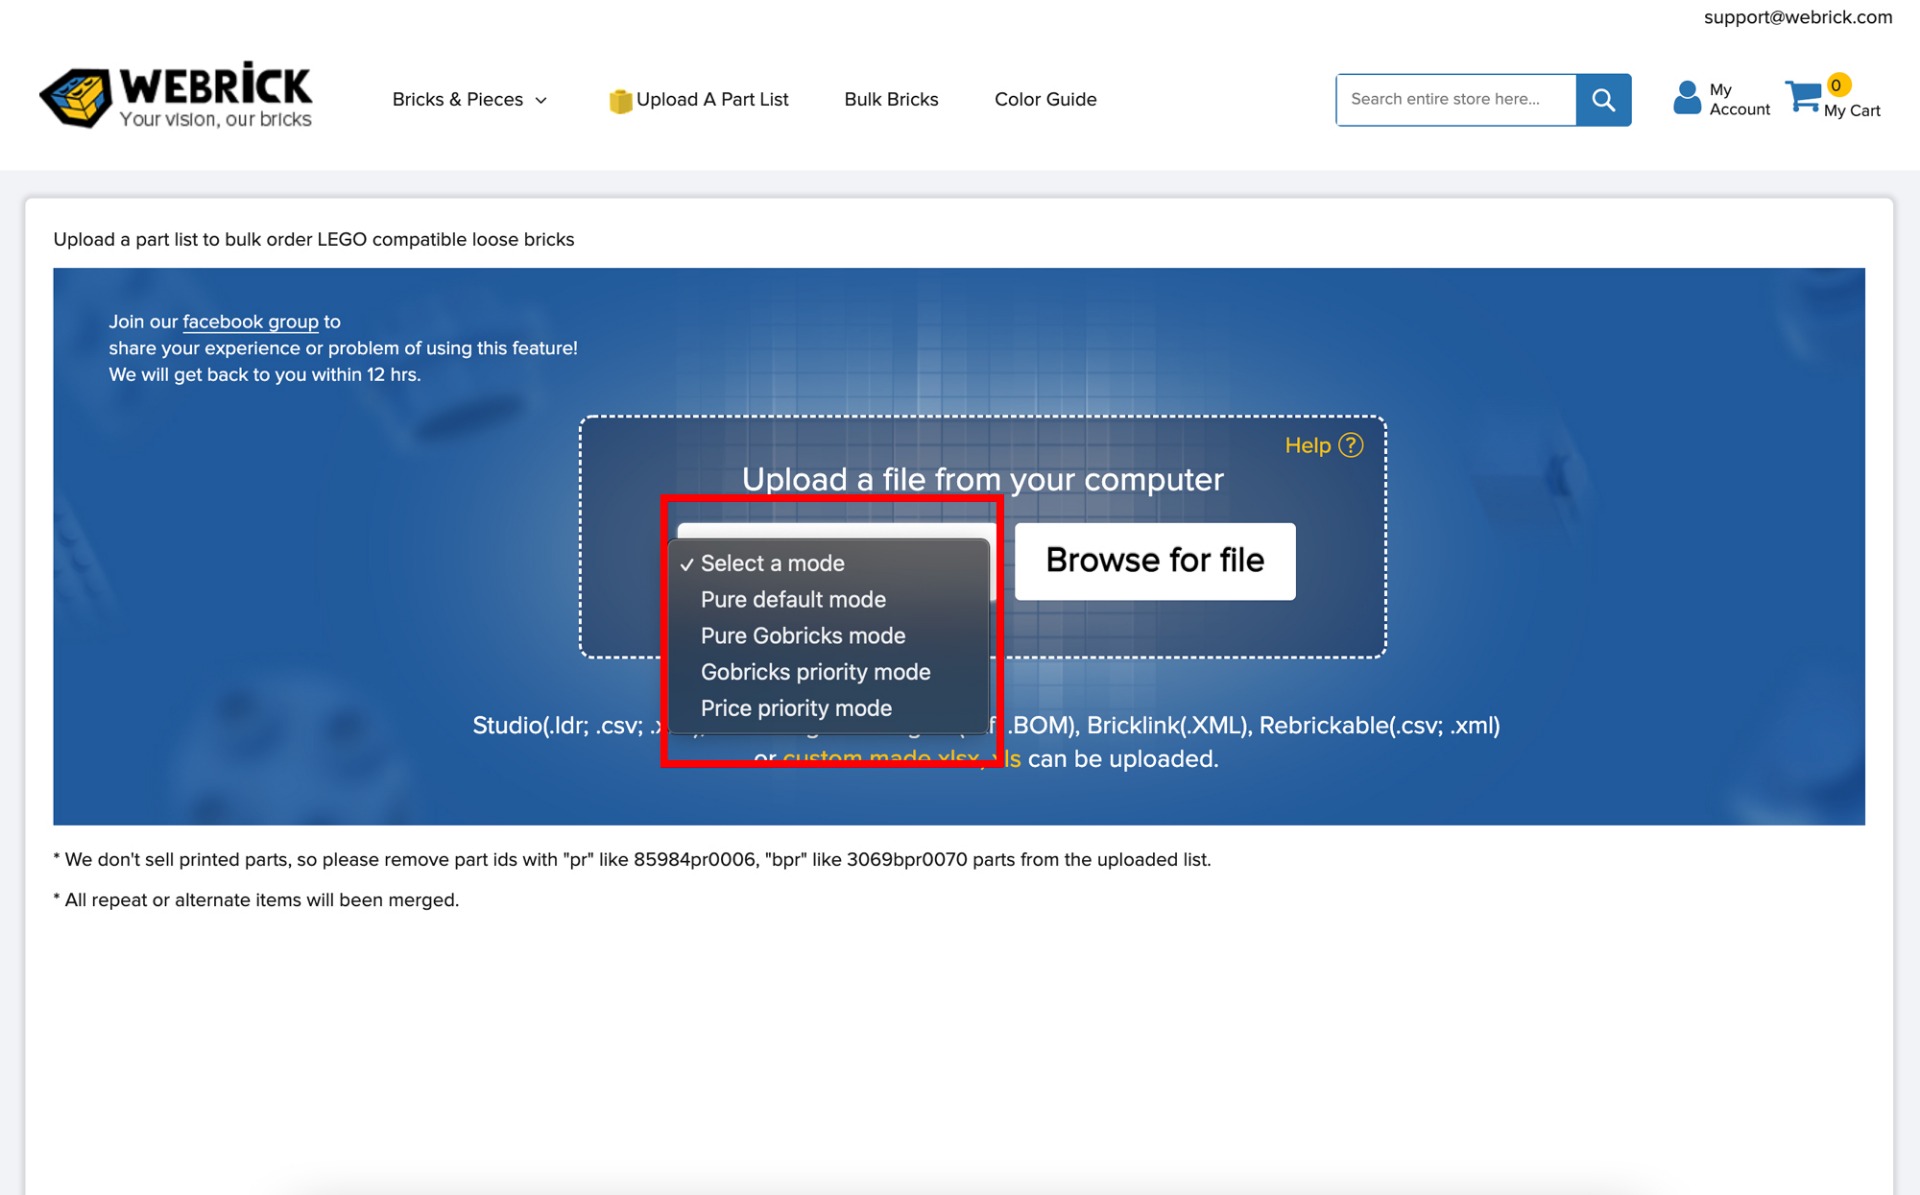The width and height of the screenshot is (1920, 1195).
Task: Click the search magnifier icon
Action: 1604,99
